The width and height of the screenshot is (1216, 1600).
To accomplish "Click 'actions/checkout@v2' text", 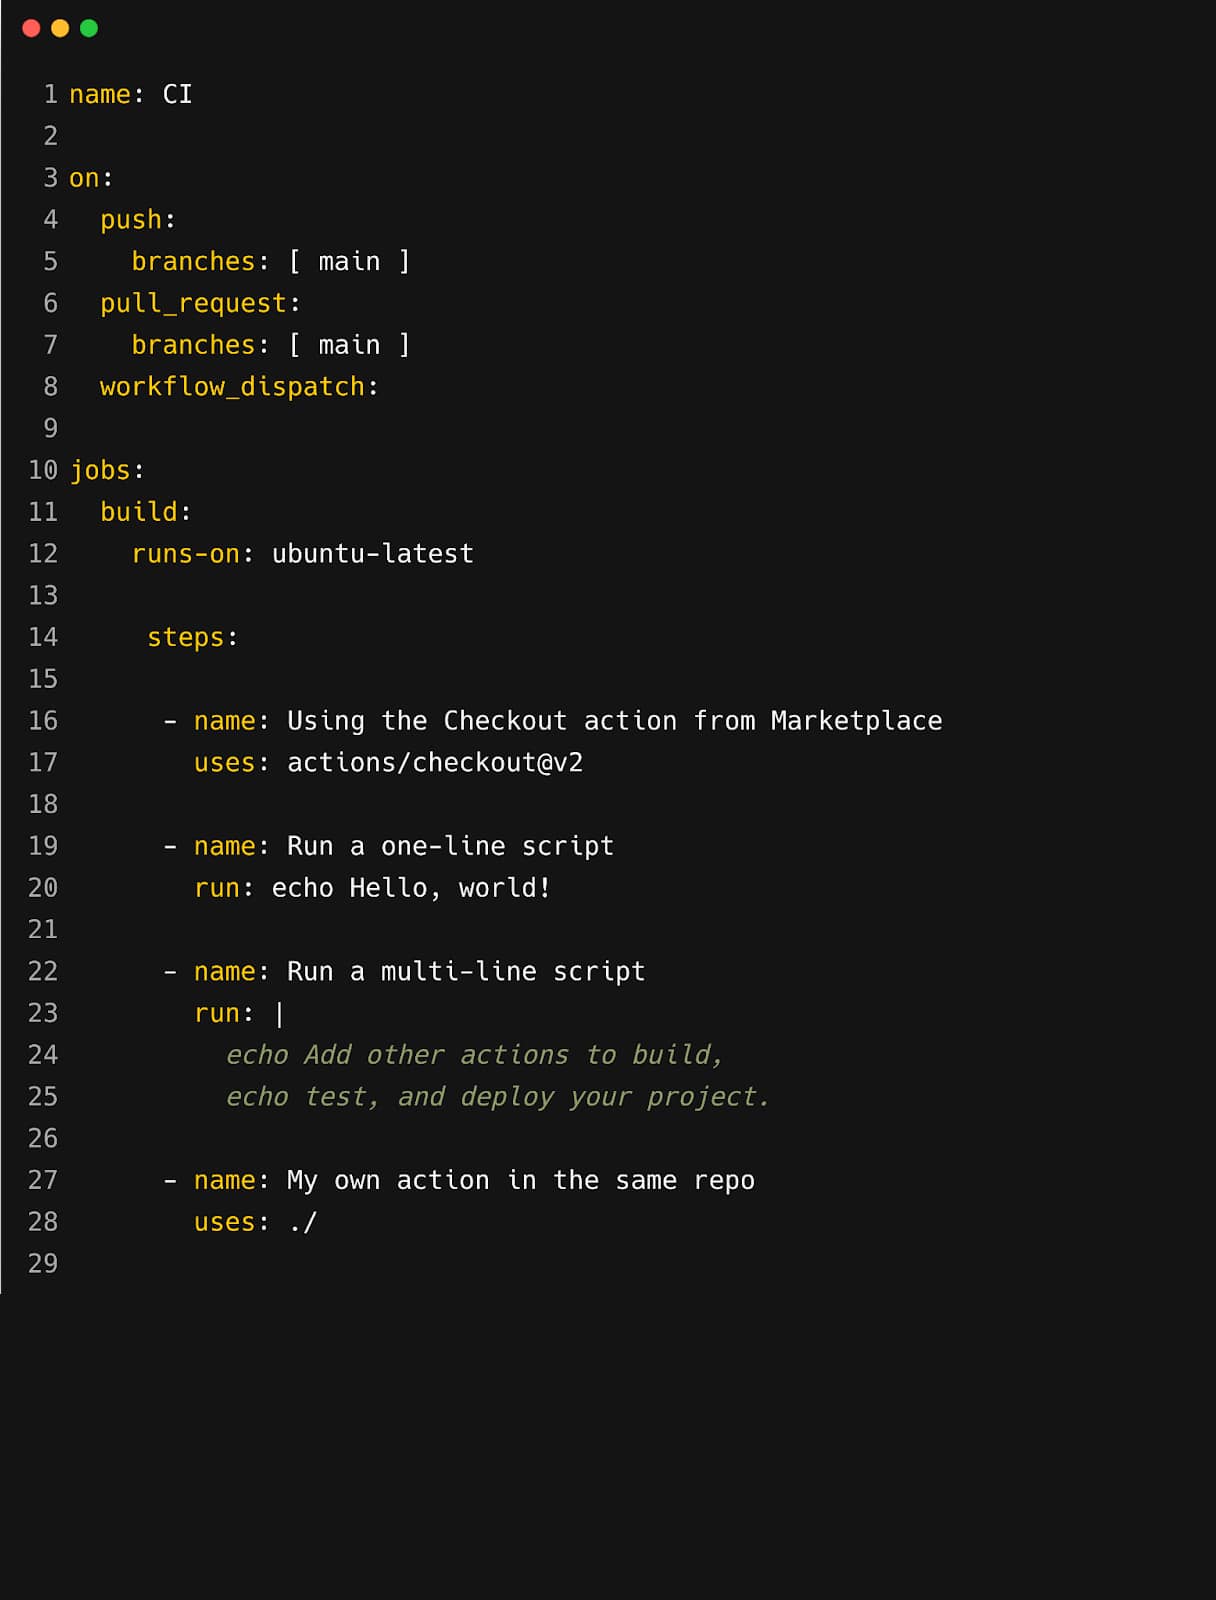I will click(434, 763).
